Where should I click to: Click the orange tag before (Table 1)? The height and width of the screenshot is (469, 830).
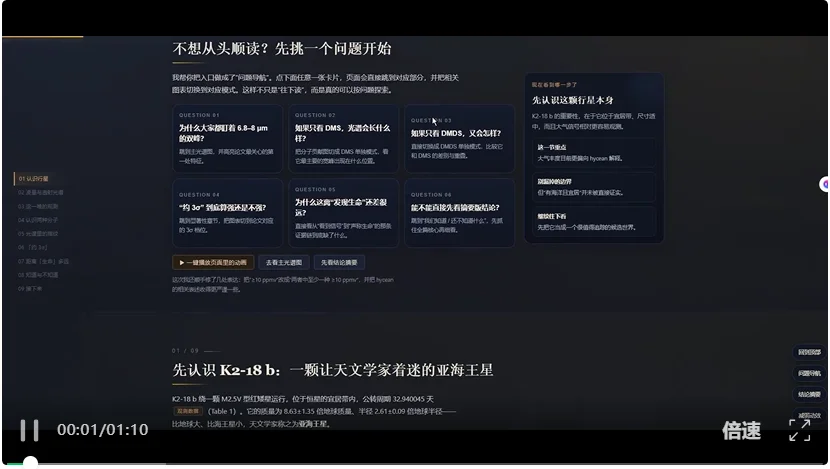pyautogui.click(x=187, y=411)
